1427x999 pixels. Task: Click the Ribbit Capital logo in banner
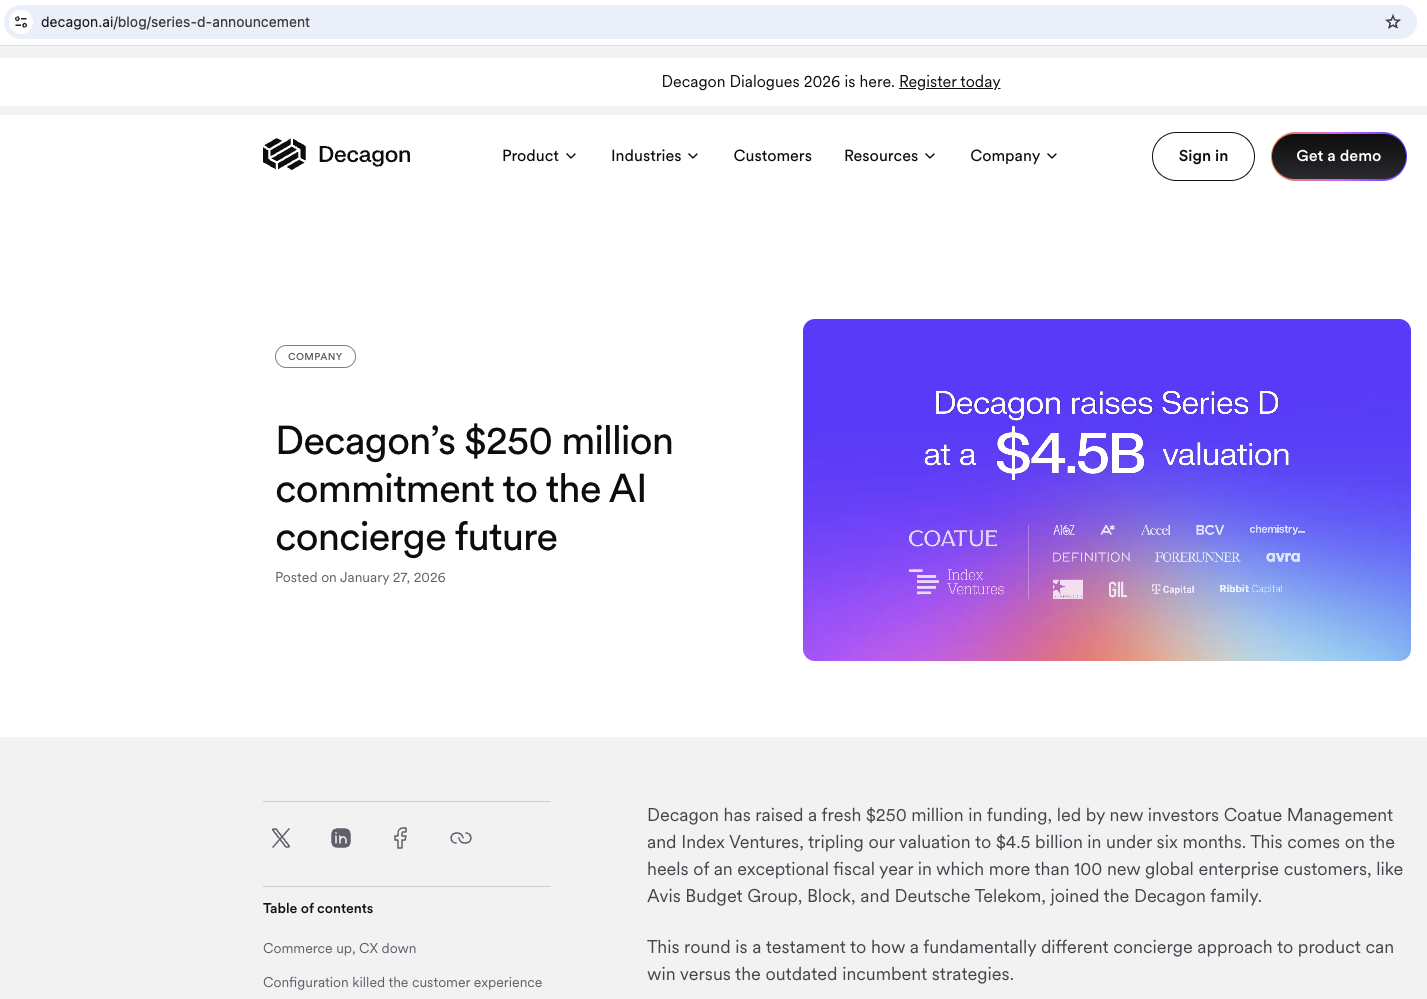[x=1250, y=589]
